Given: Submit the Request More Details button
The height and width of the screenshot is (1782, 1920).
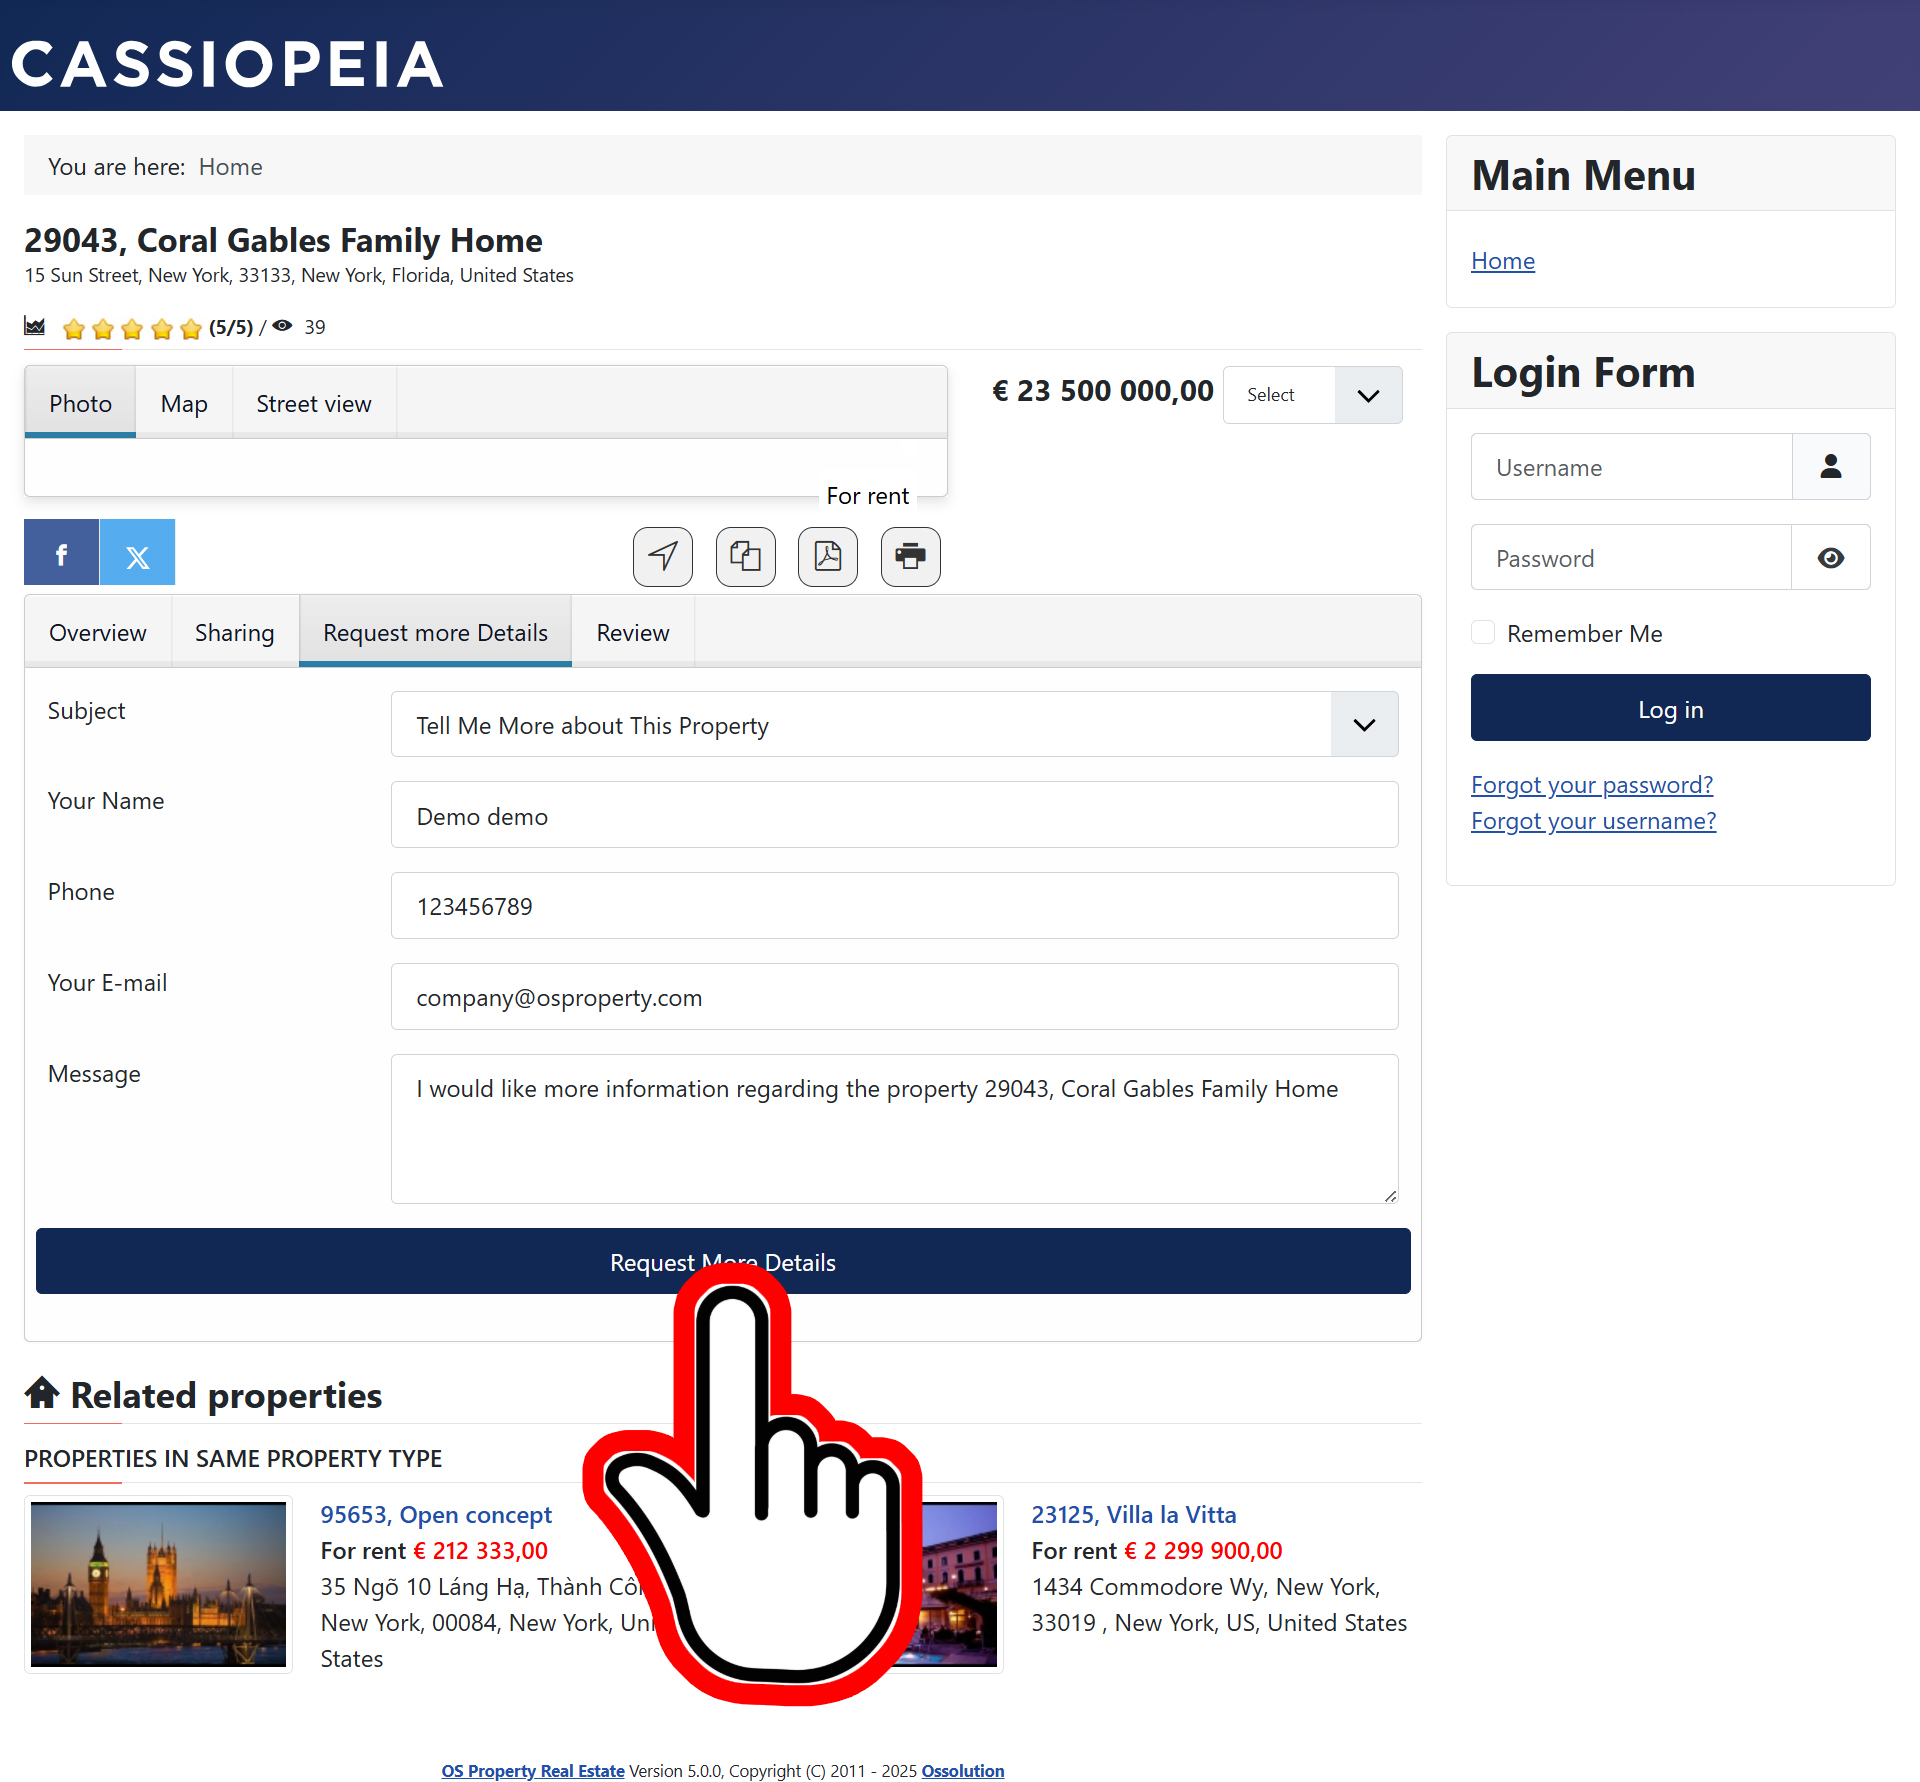Looking at the screenshot, I should tap(723, 1262).
